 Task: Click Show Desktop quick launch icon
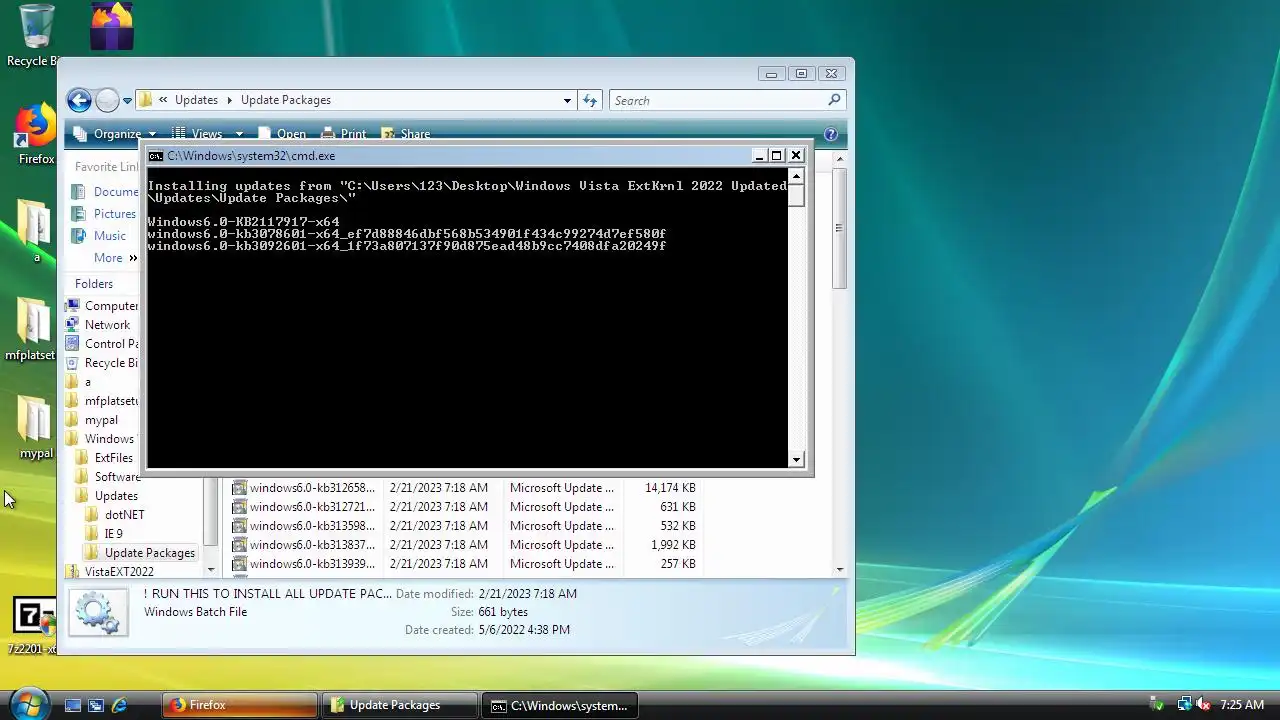point(72,705)
